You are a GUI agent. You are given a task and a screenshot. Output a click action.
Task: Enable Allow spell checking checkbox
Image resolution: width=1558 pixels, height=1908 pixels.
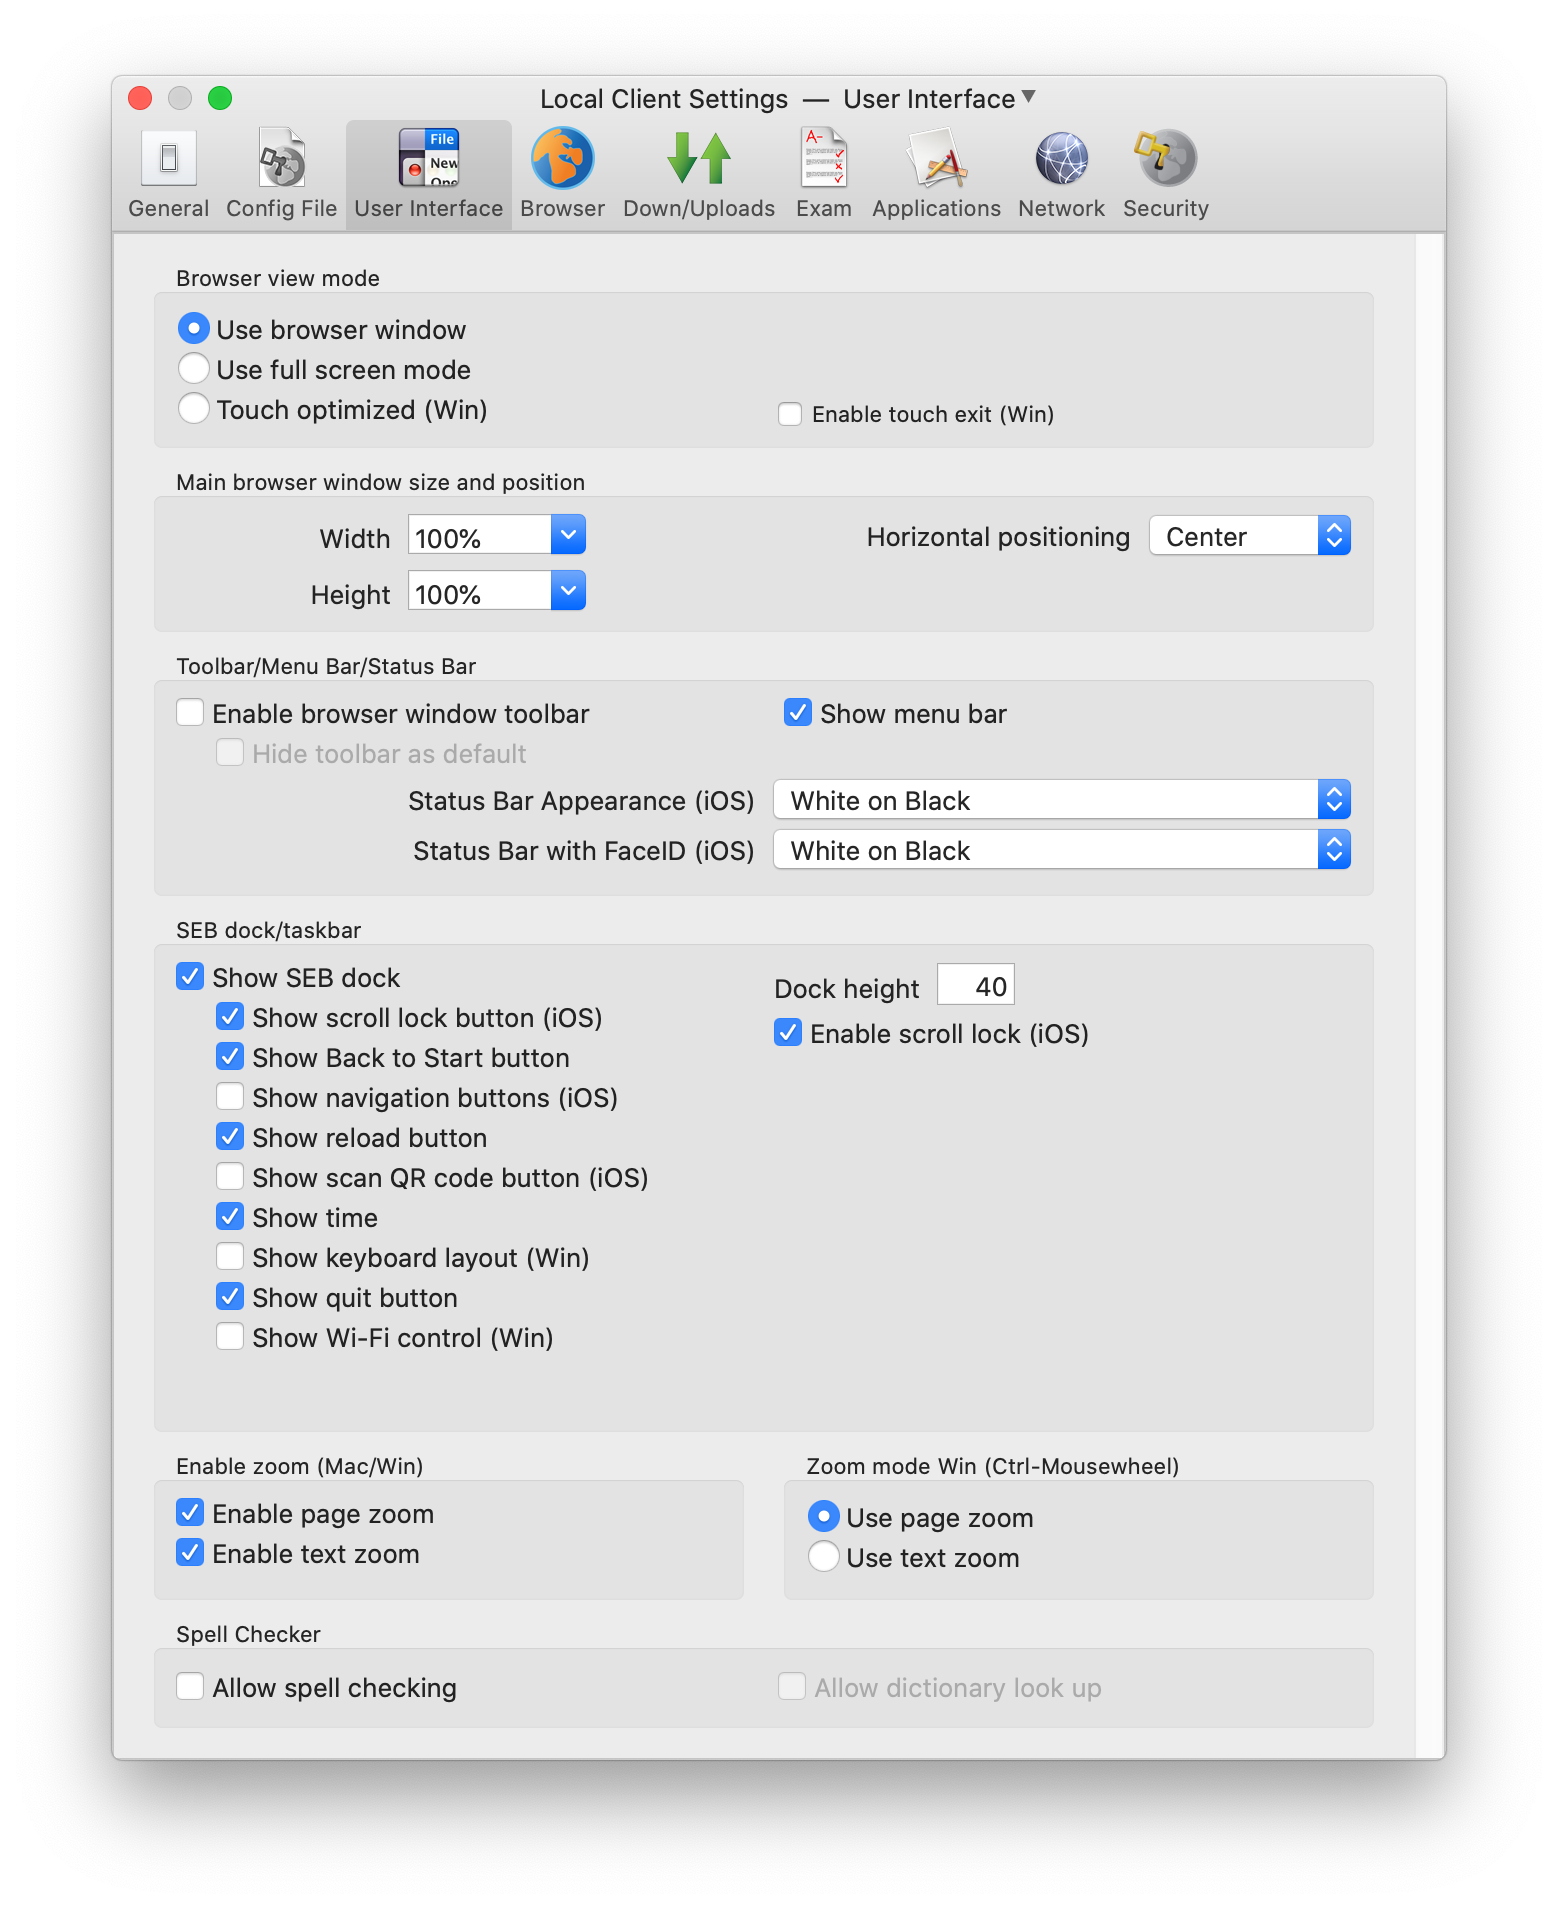pyautogui.click(x=190, y=1687)
